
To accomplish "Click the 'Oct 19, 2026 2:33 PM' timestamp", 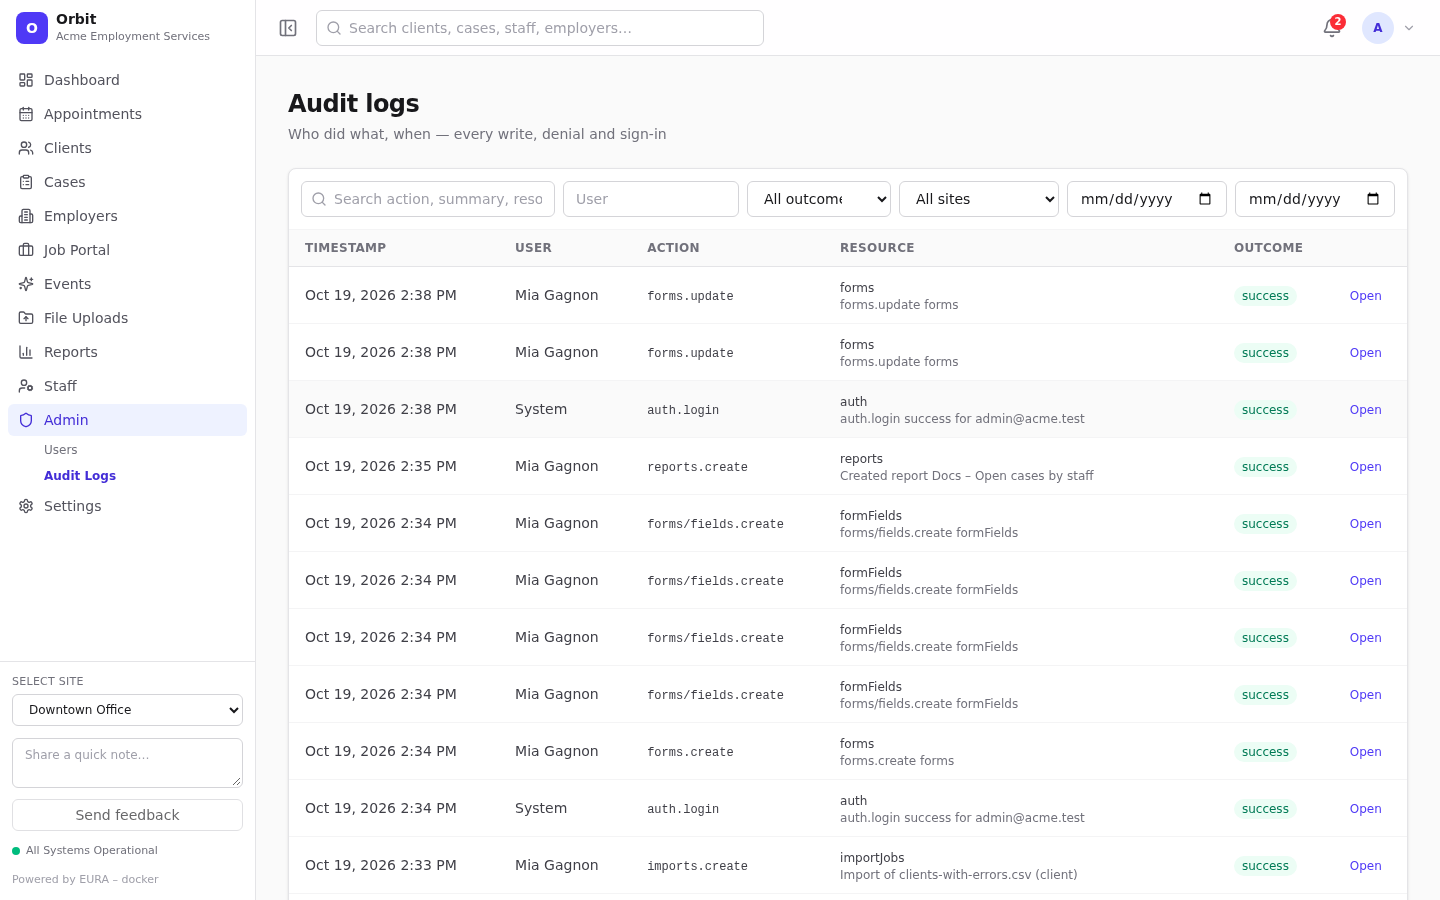I will tap(381, 865).
